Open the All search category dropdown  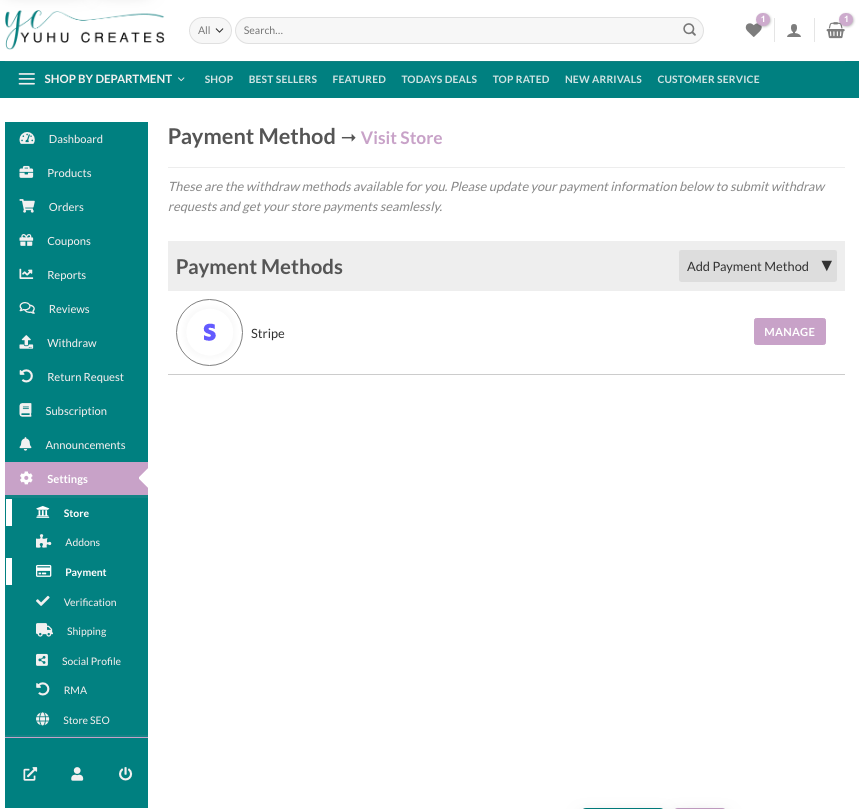[210, 30]
